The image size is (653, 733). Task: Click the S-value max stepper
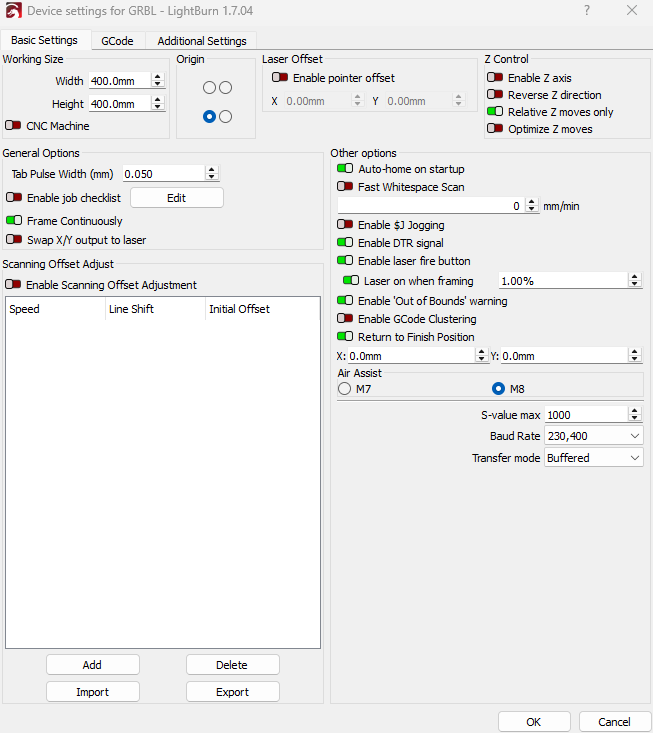[x=635, y=414]
